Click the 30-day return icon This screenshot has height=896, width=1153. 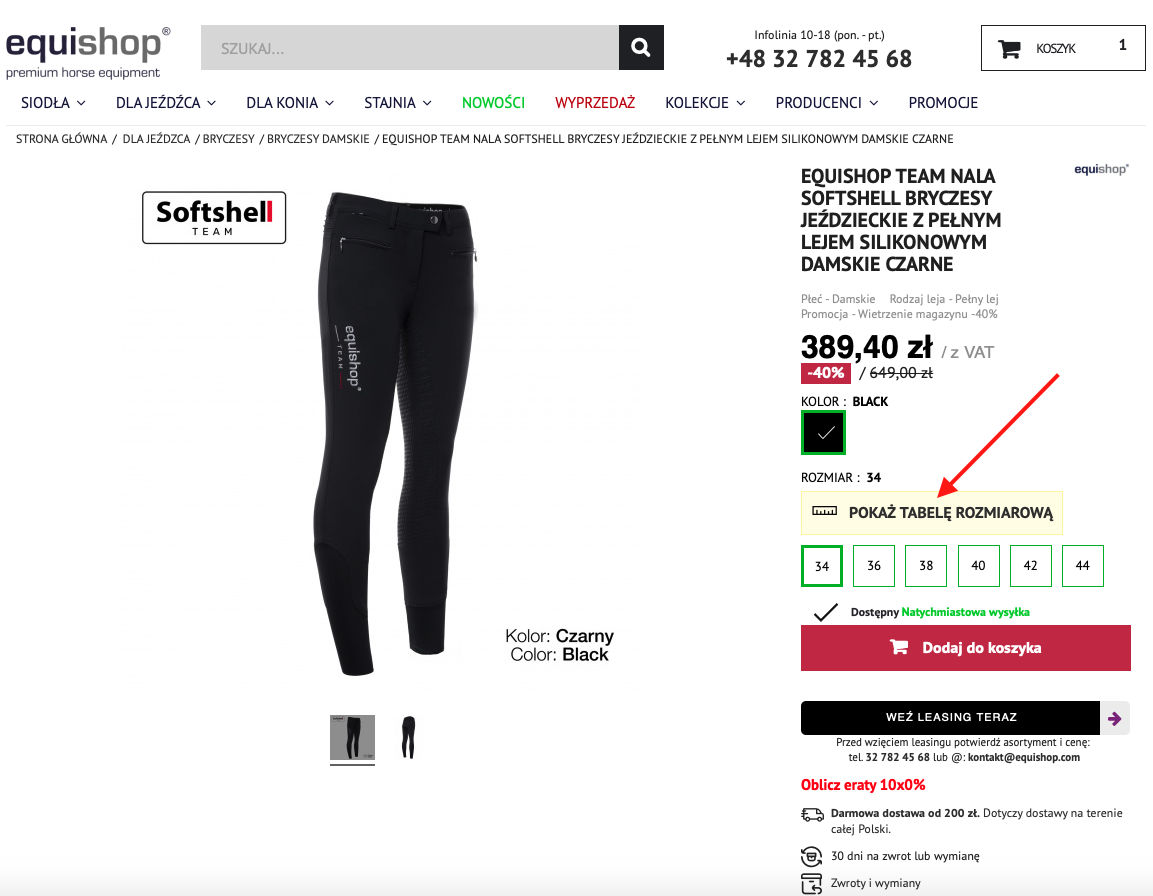pyautogui.click(x=811, y=856)
